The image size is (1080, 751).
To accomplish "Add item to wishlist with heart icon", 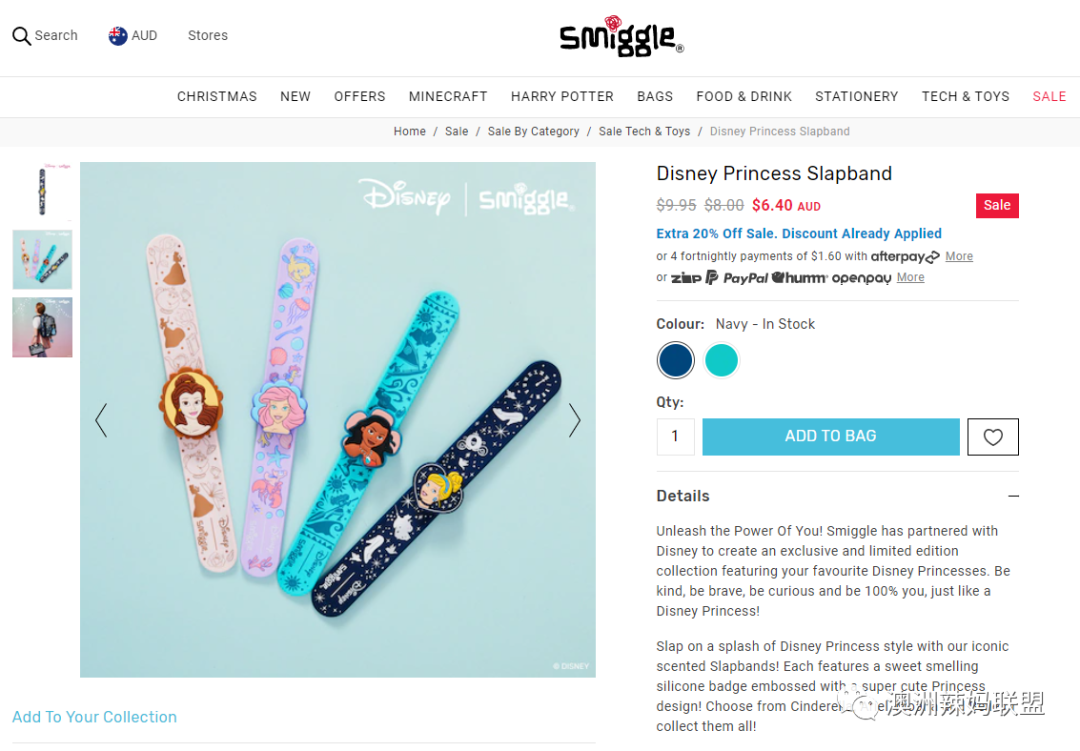I will coord(993,437).
